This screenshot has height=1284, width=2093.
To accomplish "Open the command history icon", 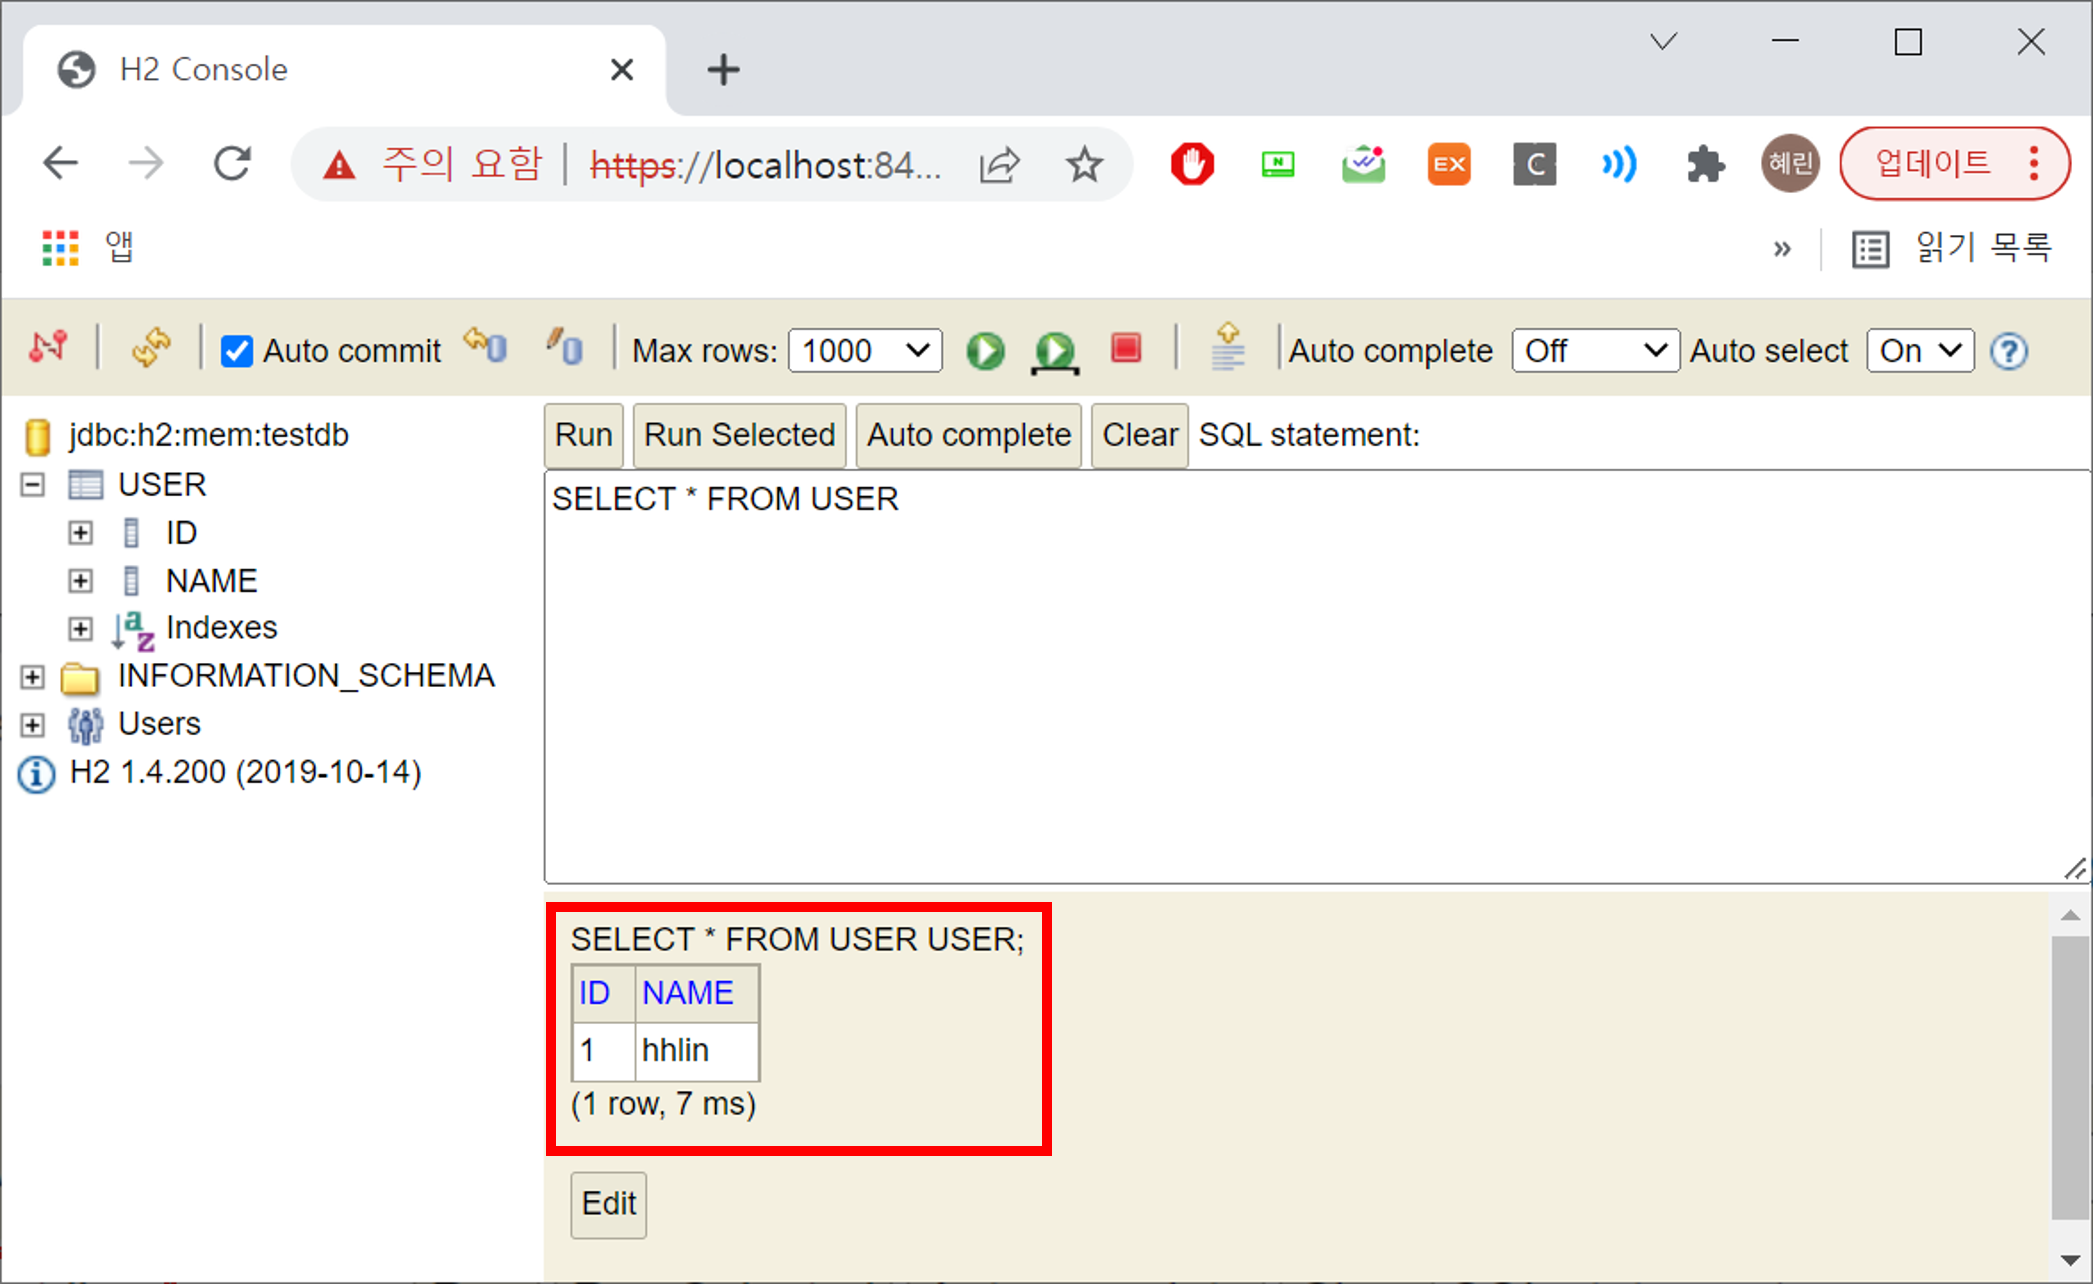I will (1227, 349).
